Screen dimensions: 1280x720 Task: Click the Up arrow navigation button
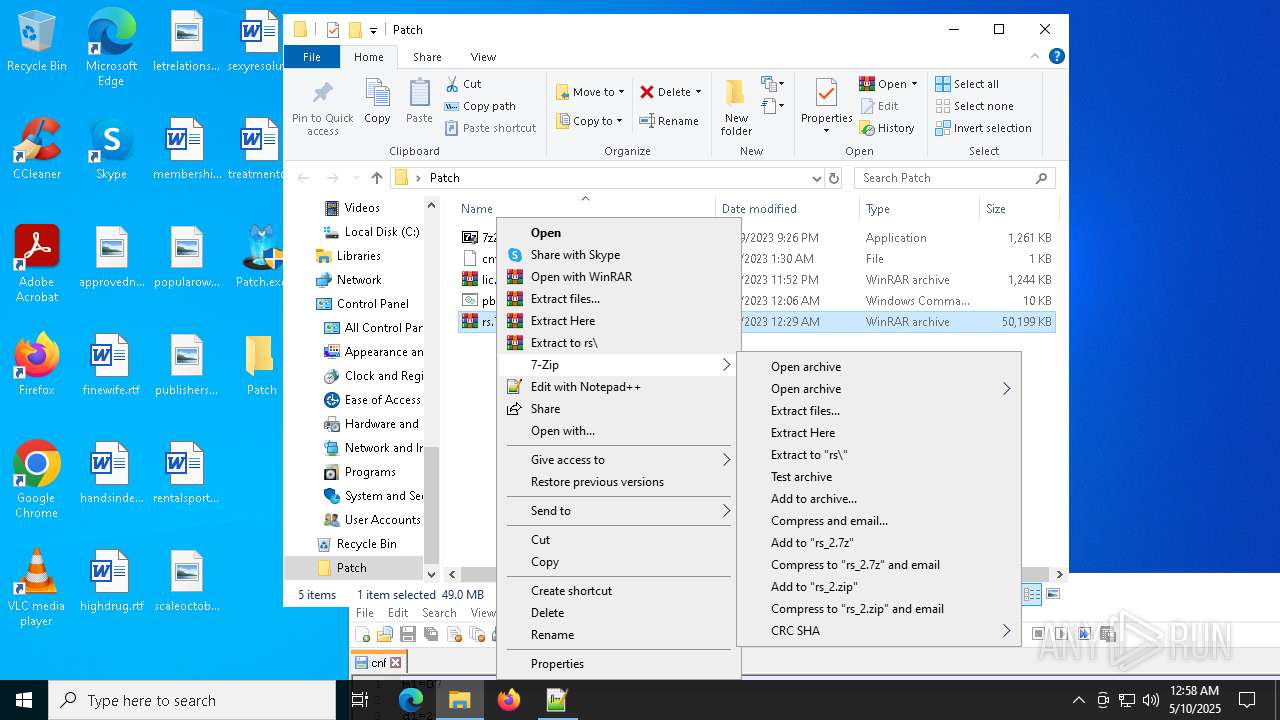tap(376, 178)
